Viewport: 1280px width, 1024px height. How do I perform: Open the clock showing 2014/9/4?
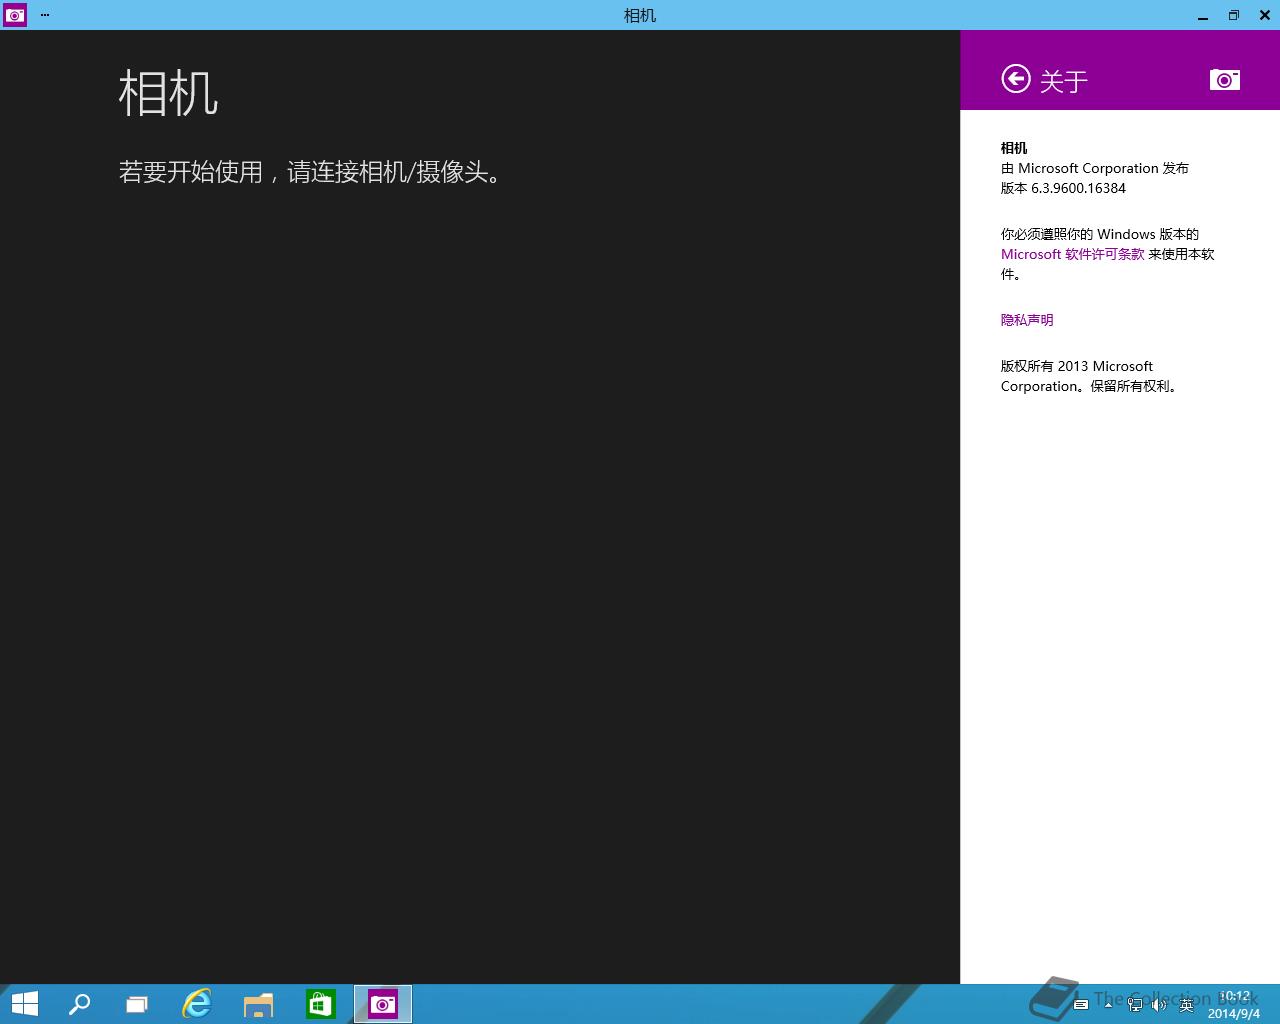click(x=1234, y=1005)
